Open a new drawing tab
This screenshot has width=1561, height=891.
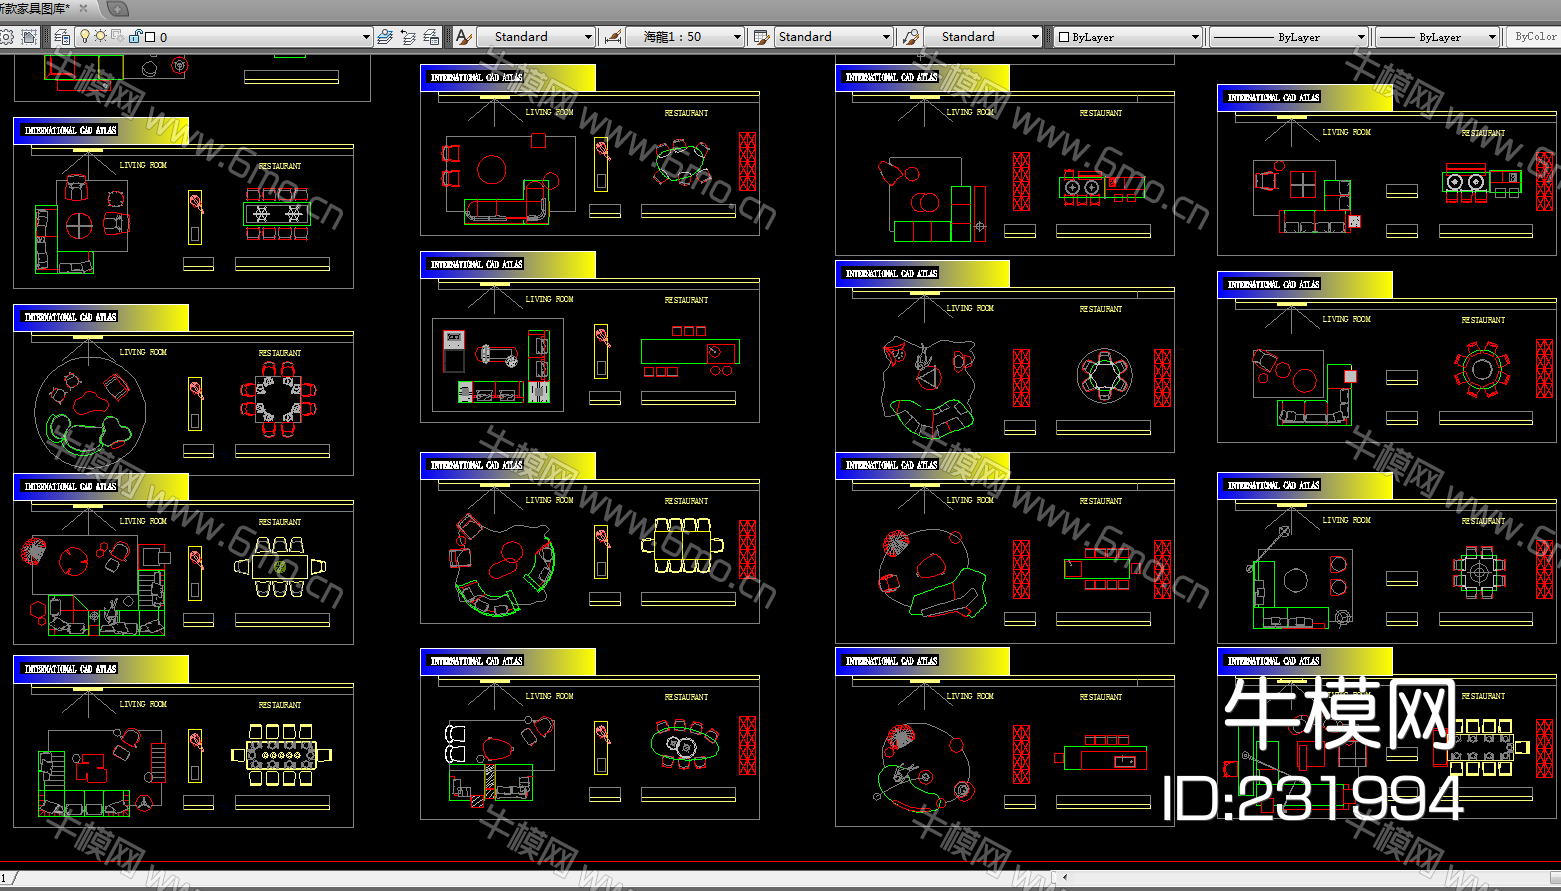point(117,9)
